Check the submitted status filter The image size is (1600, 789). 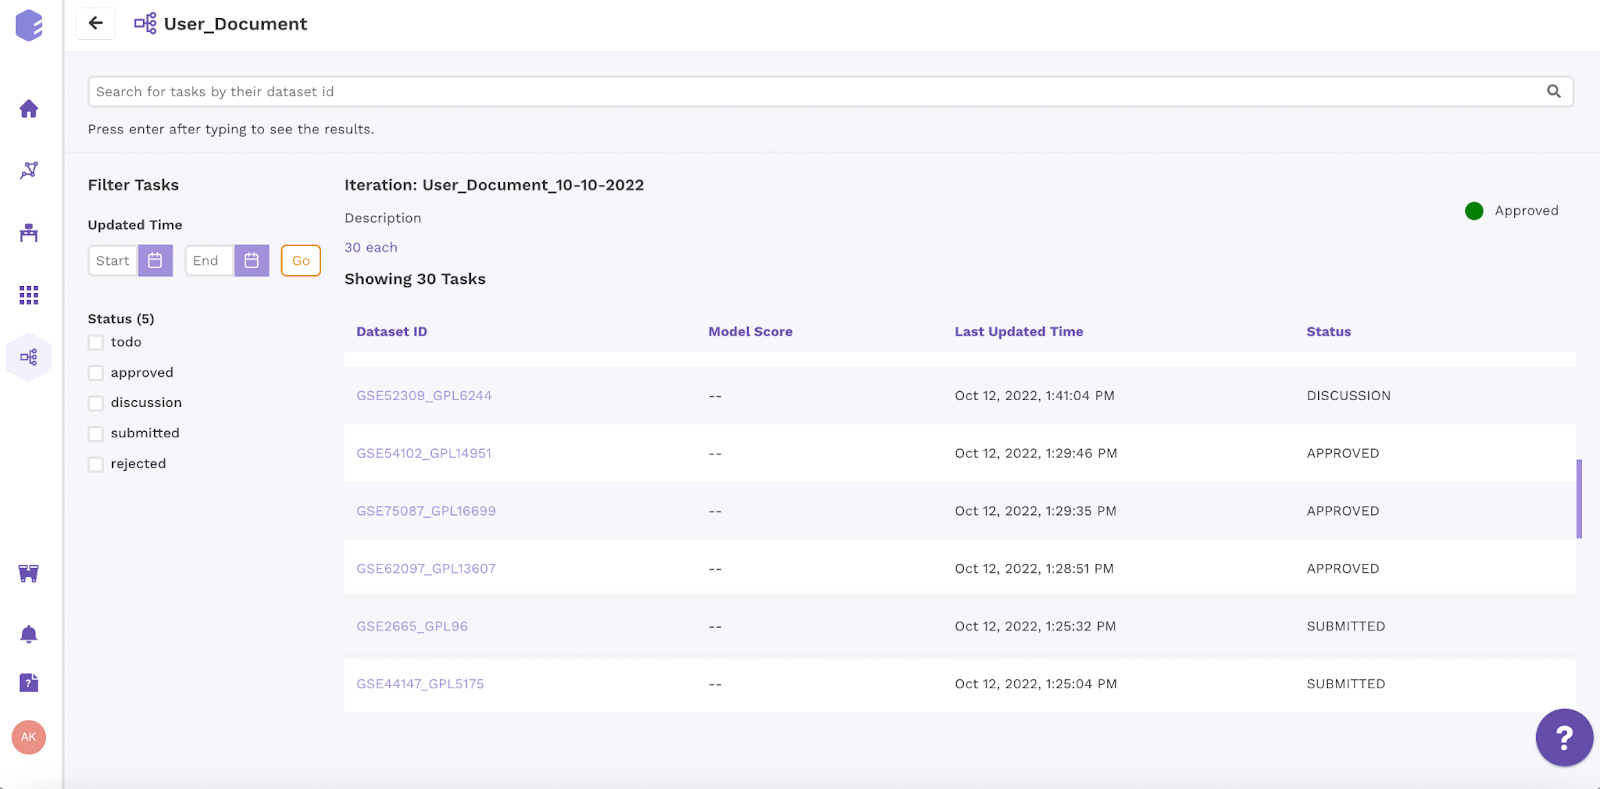point(96,434)
